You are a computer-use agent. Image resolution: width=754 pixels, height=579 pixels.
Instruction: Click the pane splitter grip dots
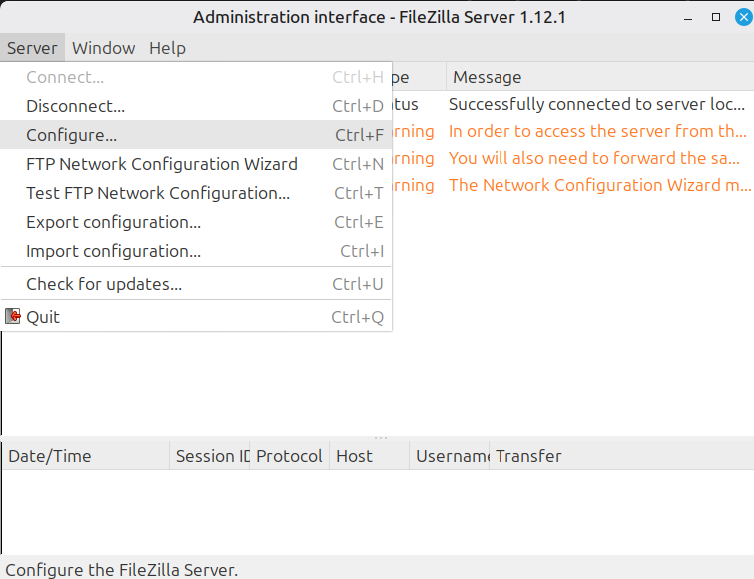tap(380, 438)
